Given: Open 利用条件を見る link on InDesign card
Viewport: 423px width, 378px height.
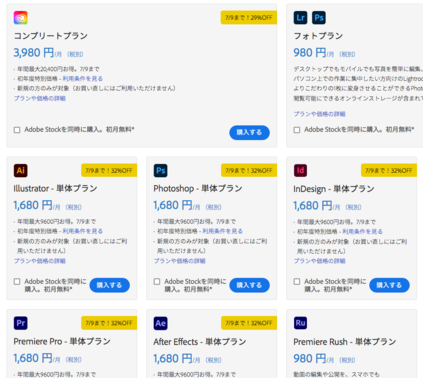Looking at the screenshot, I should pos(363,231).
